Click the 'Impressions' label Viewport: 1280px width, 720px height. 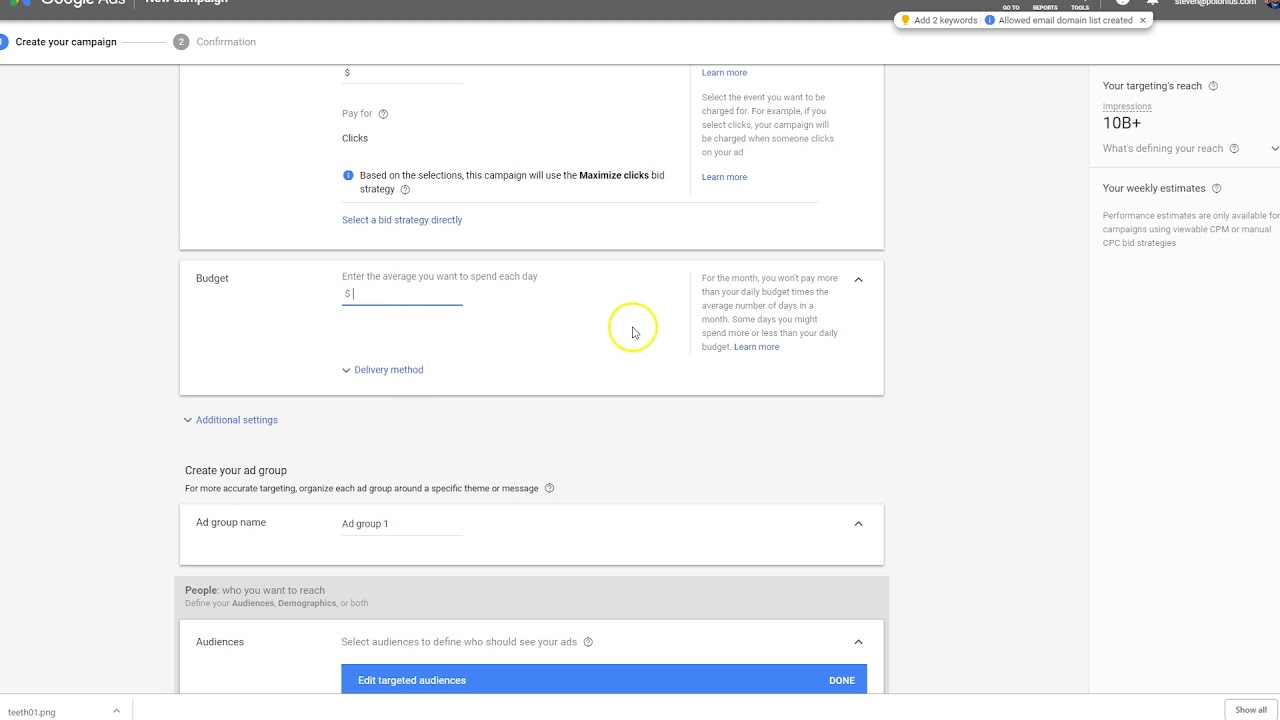click(x=1127, y=106)
